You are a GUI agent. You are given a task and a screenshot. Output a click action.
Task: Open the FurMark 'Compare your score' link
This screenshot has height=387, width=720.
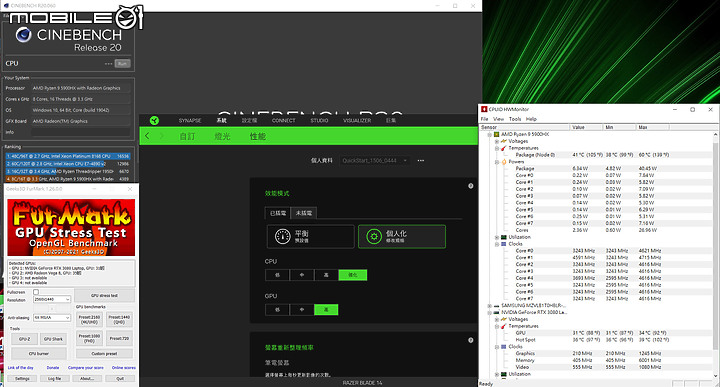(86, 368)
